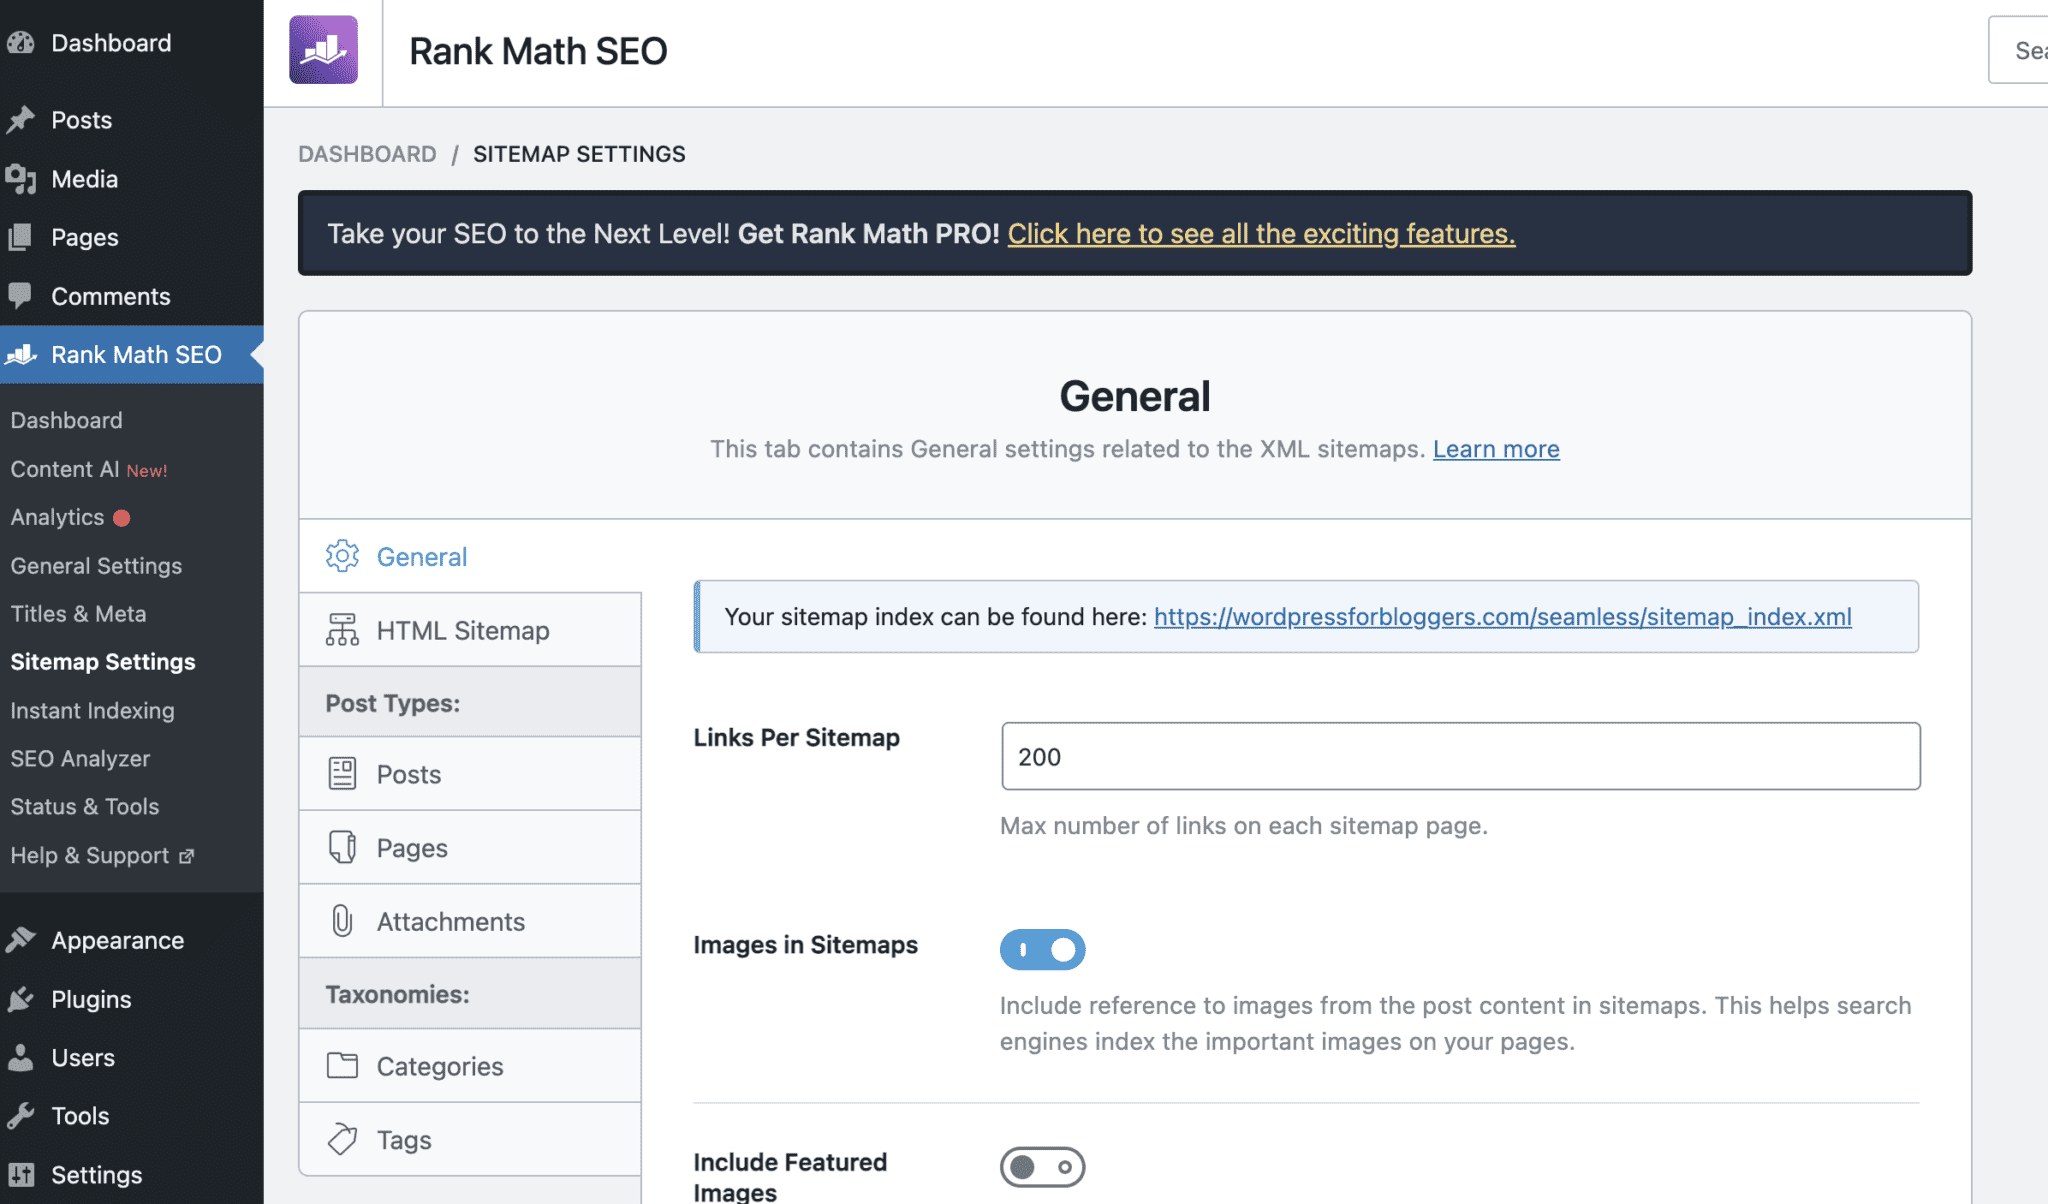This screenshot has height=1204, width=2048.
Task: Select the Attachments paperclip icon
Action: pyautogui.click(x=342, y=921)
